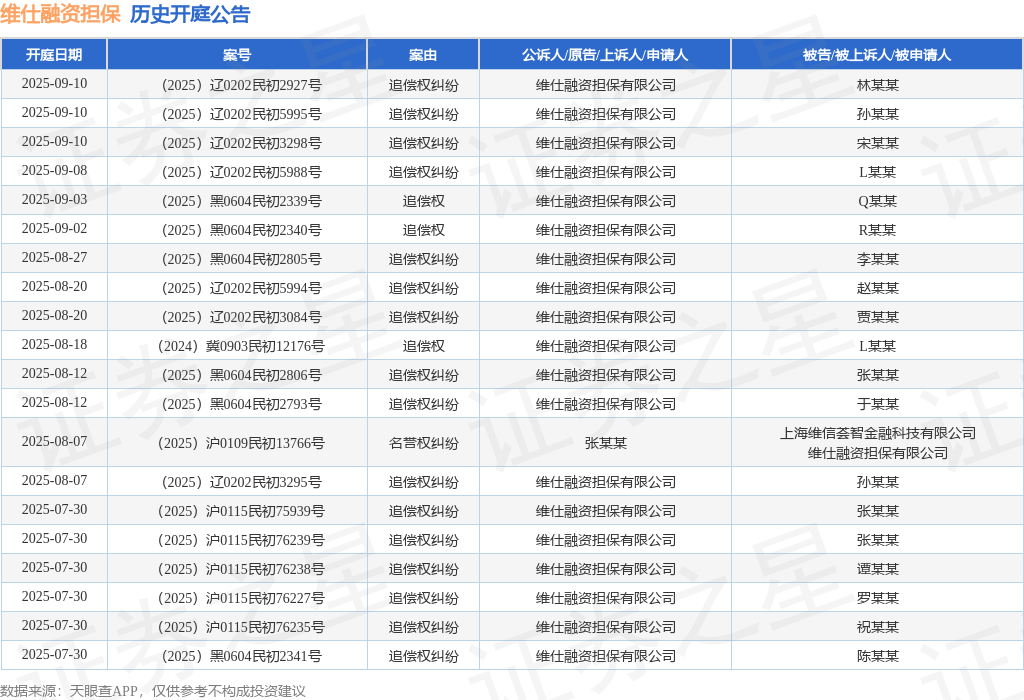The image size is (1024, 700).
Task: Select case number (2025)辽0202民初3084号
Action: pos(241,317)
